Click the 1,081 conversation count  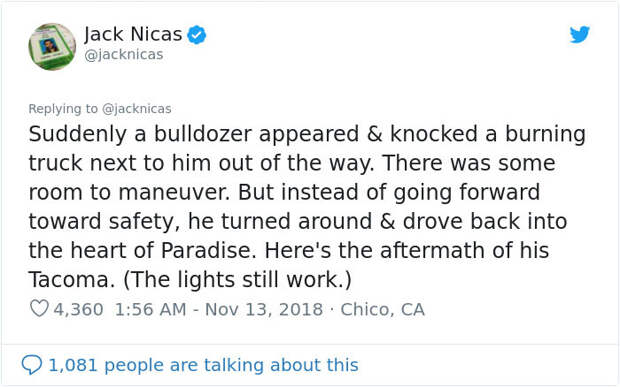(x=73, y=365)
